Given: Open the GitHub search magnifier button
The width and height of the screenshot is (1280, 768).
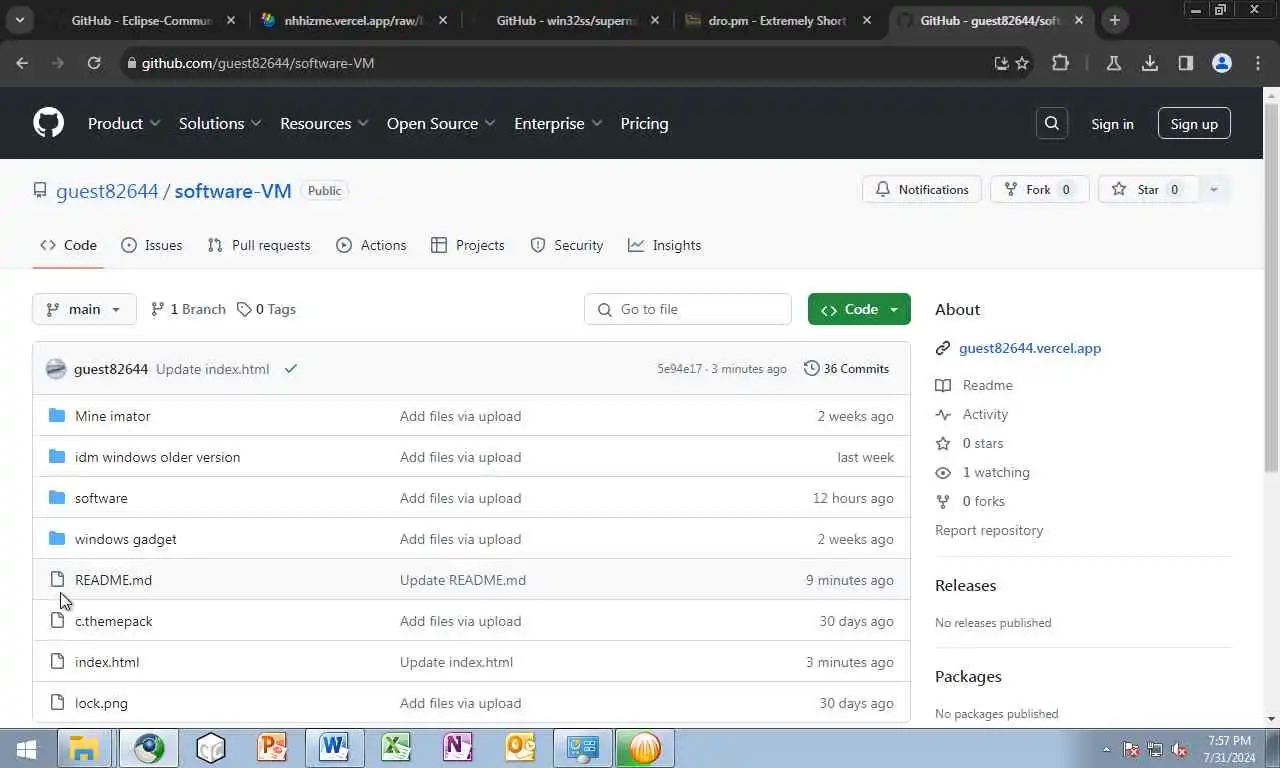Looking at the screenshot, I should coord(1052,123).
